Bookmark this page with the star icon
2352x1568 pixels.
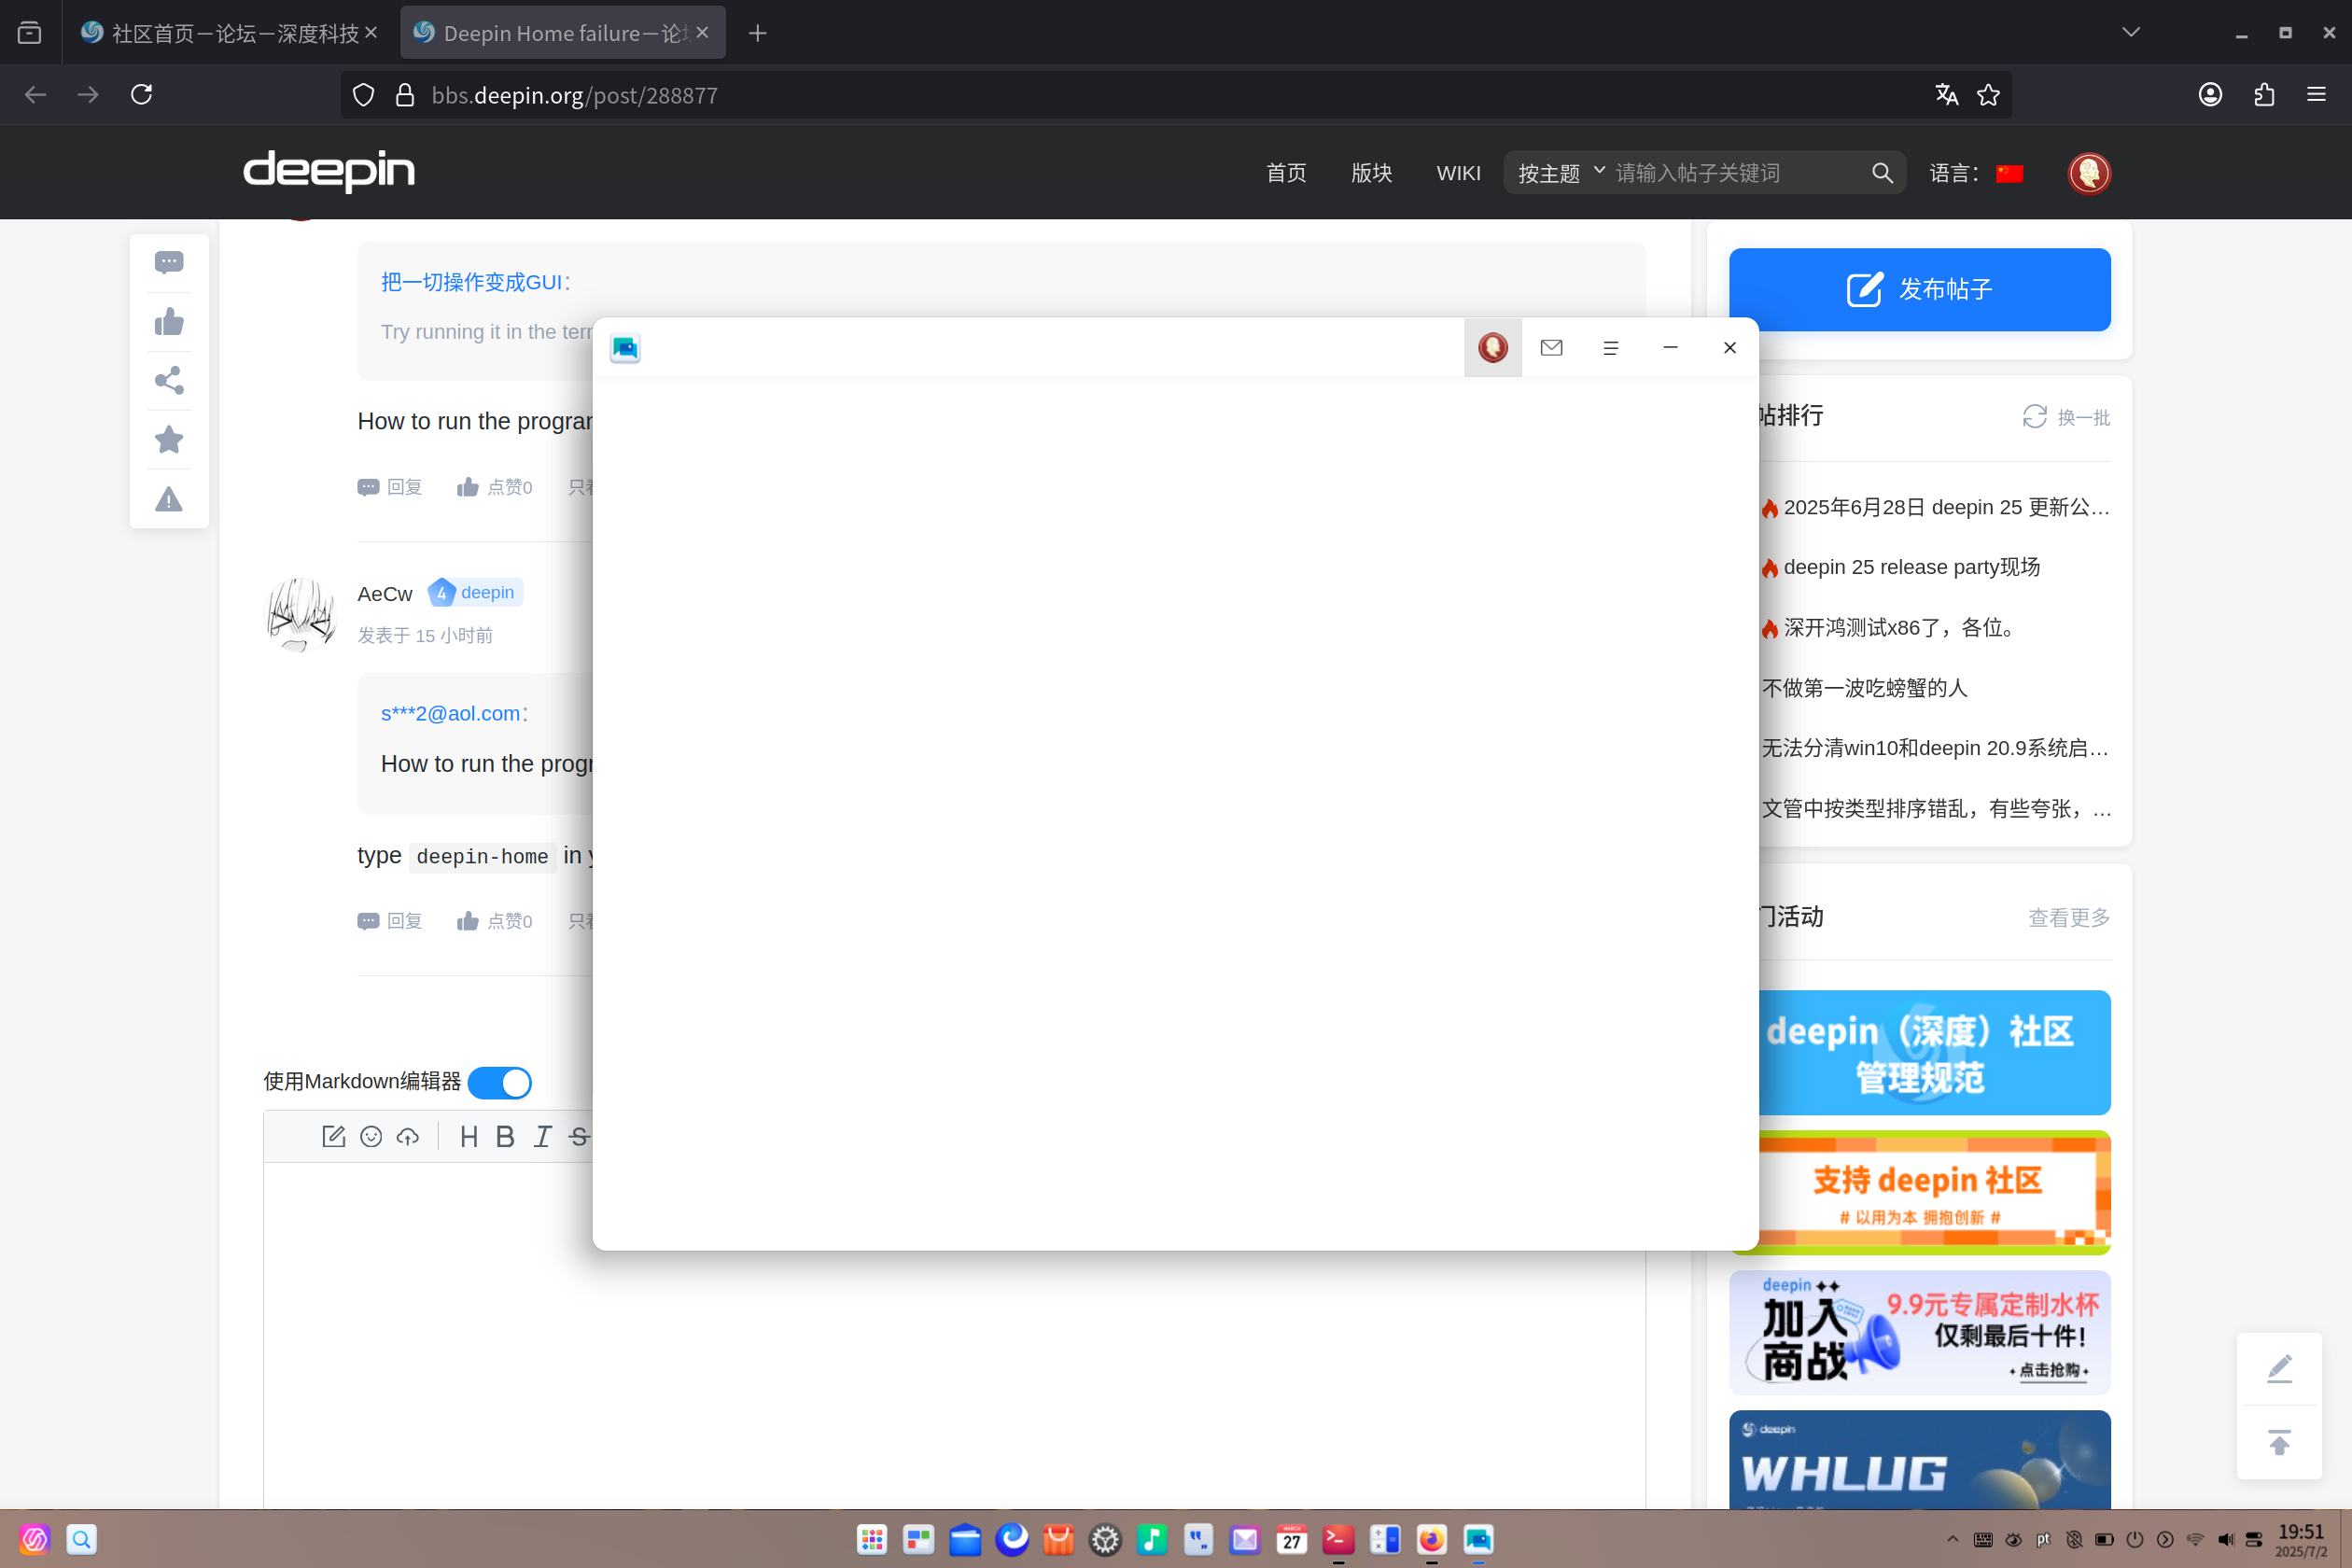point(1988,95)
